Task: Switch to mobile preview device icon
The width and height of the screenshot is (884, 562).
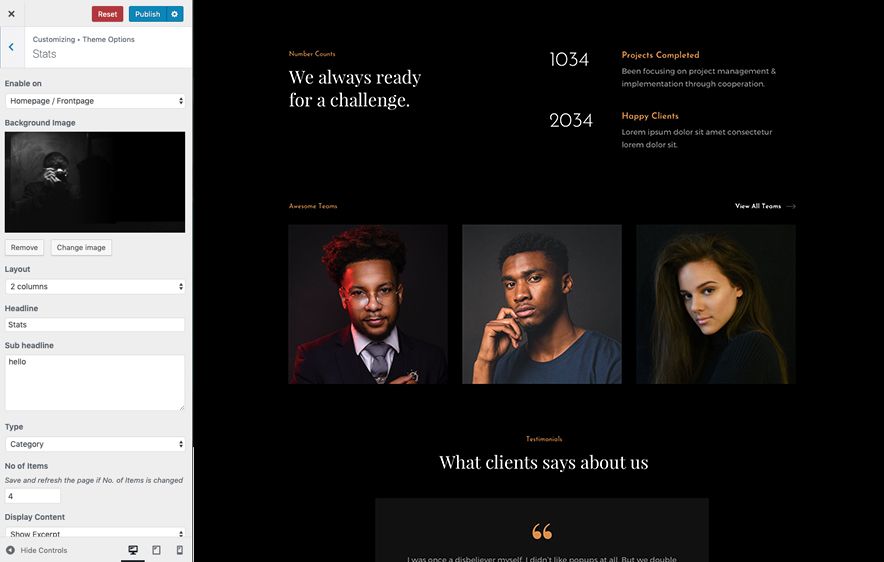Action: coord(179,550)
